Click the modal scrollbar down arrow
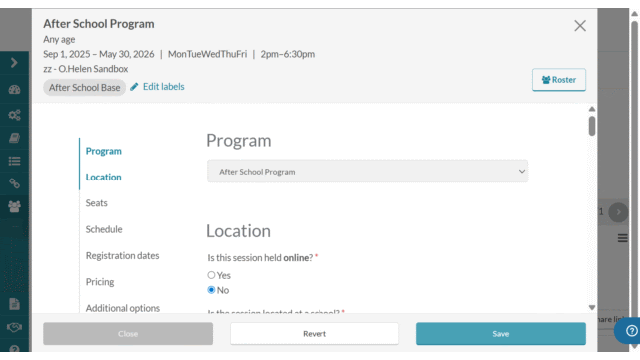Image resolution: width=640 pixels, height=360 pixels. [592, 307]
